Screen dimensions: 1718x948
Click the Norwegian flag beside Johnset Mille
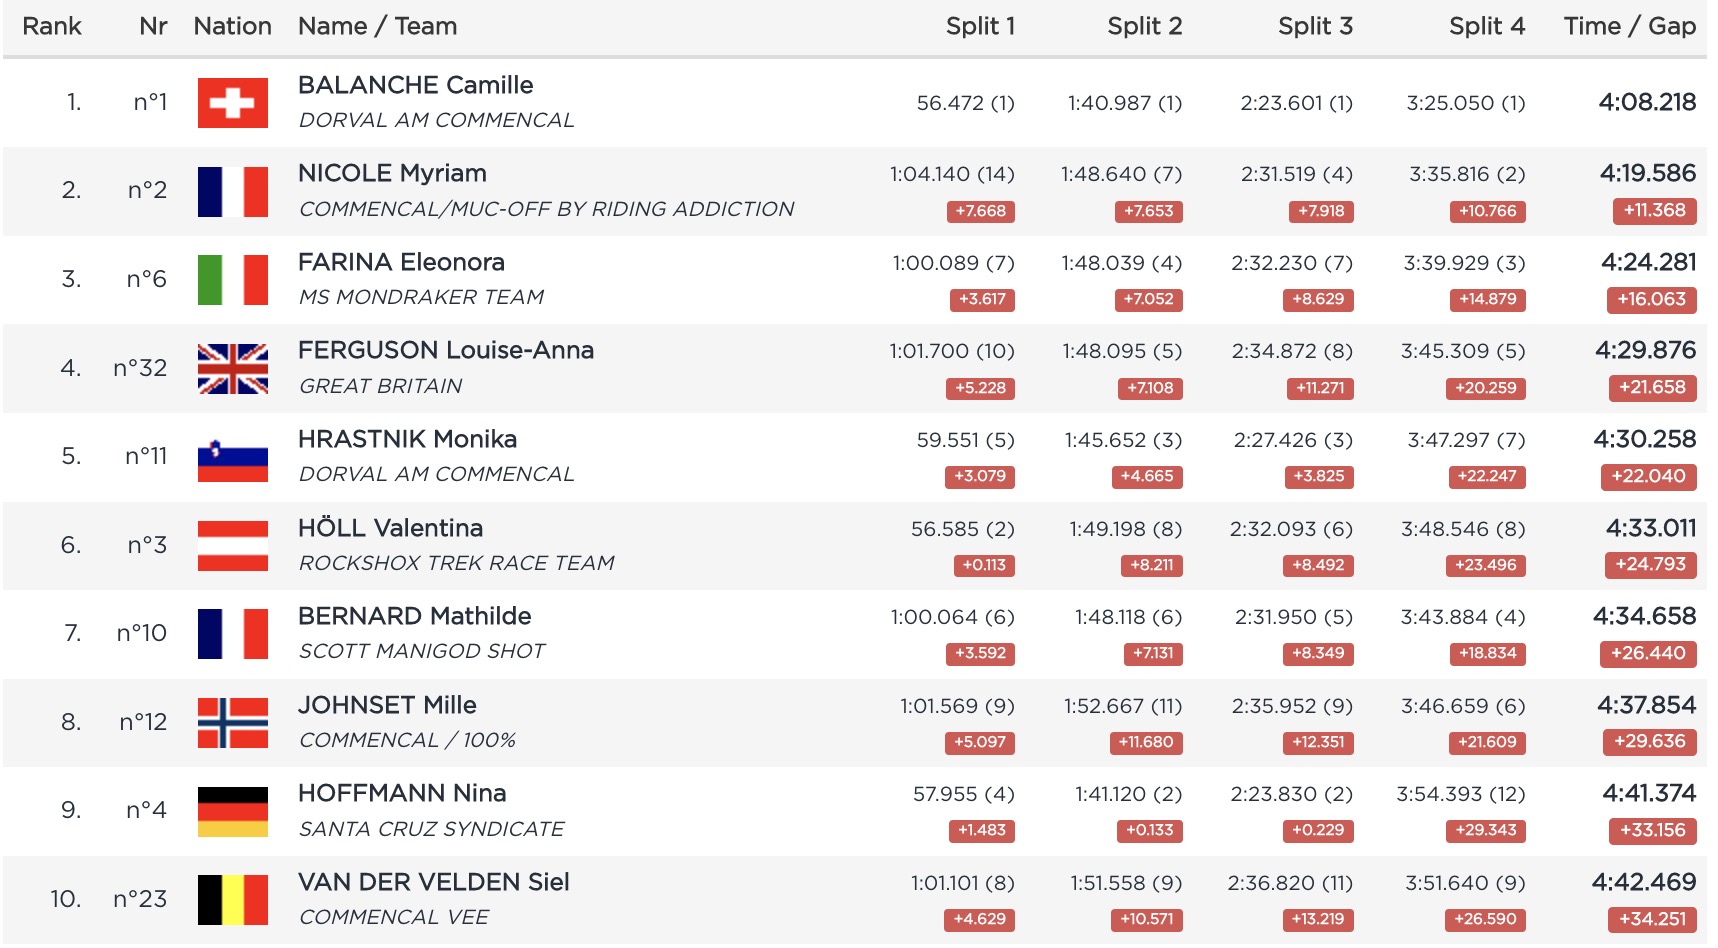pos(232,722)
